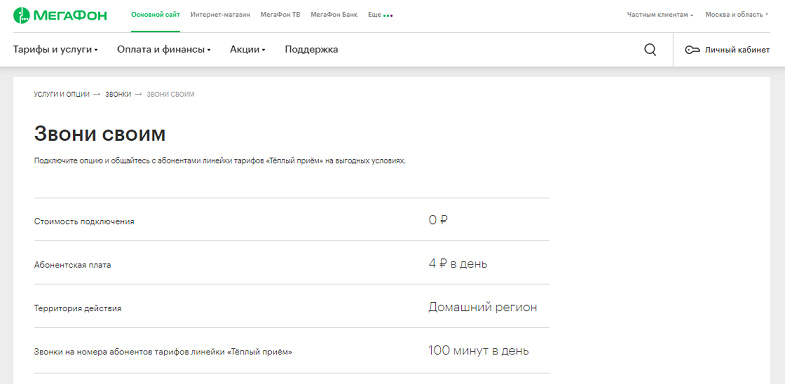Switch to Интернет-магазин tab
This screenshot has height=384, width=785.
click(x=220, y=15)
